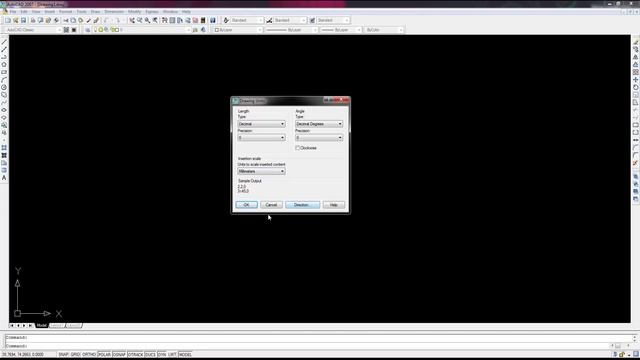Open the Modify menu

[134, 12]
